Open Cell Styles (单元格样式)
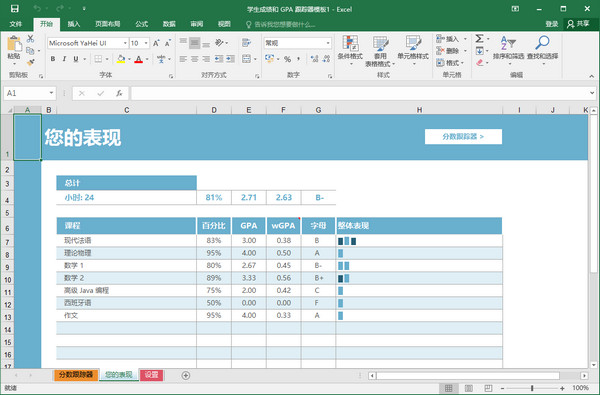 pos(413,50)
